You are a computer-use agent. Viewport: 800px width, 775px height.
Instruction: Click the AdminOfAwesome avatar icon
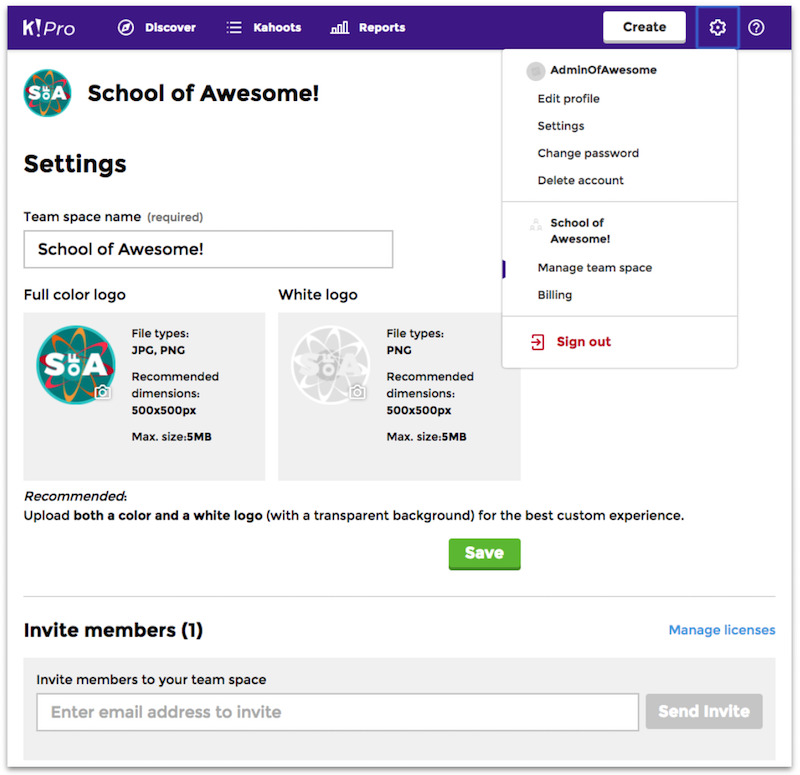click(x=536, y=71)
